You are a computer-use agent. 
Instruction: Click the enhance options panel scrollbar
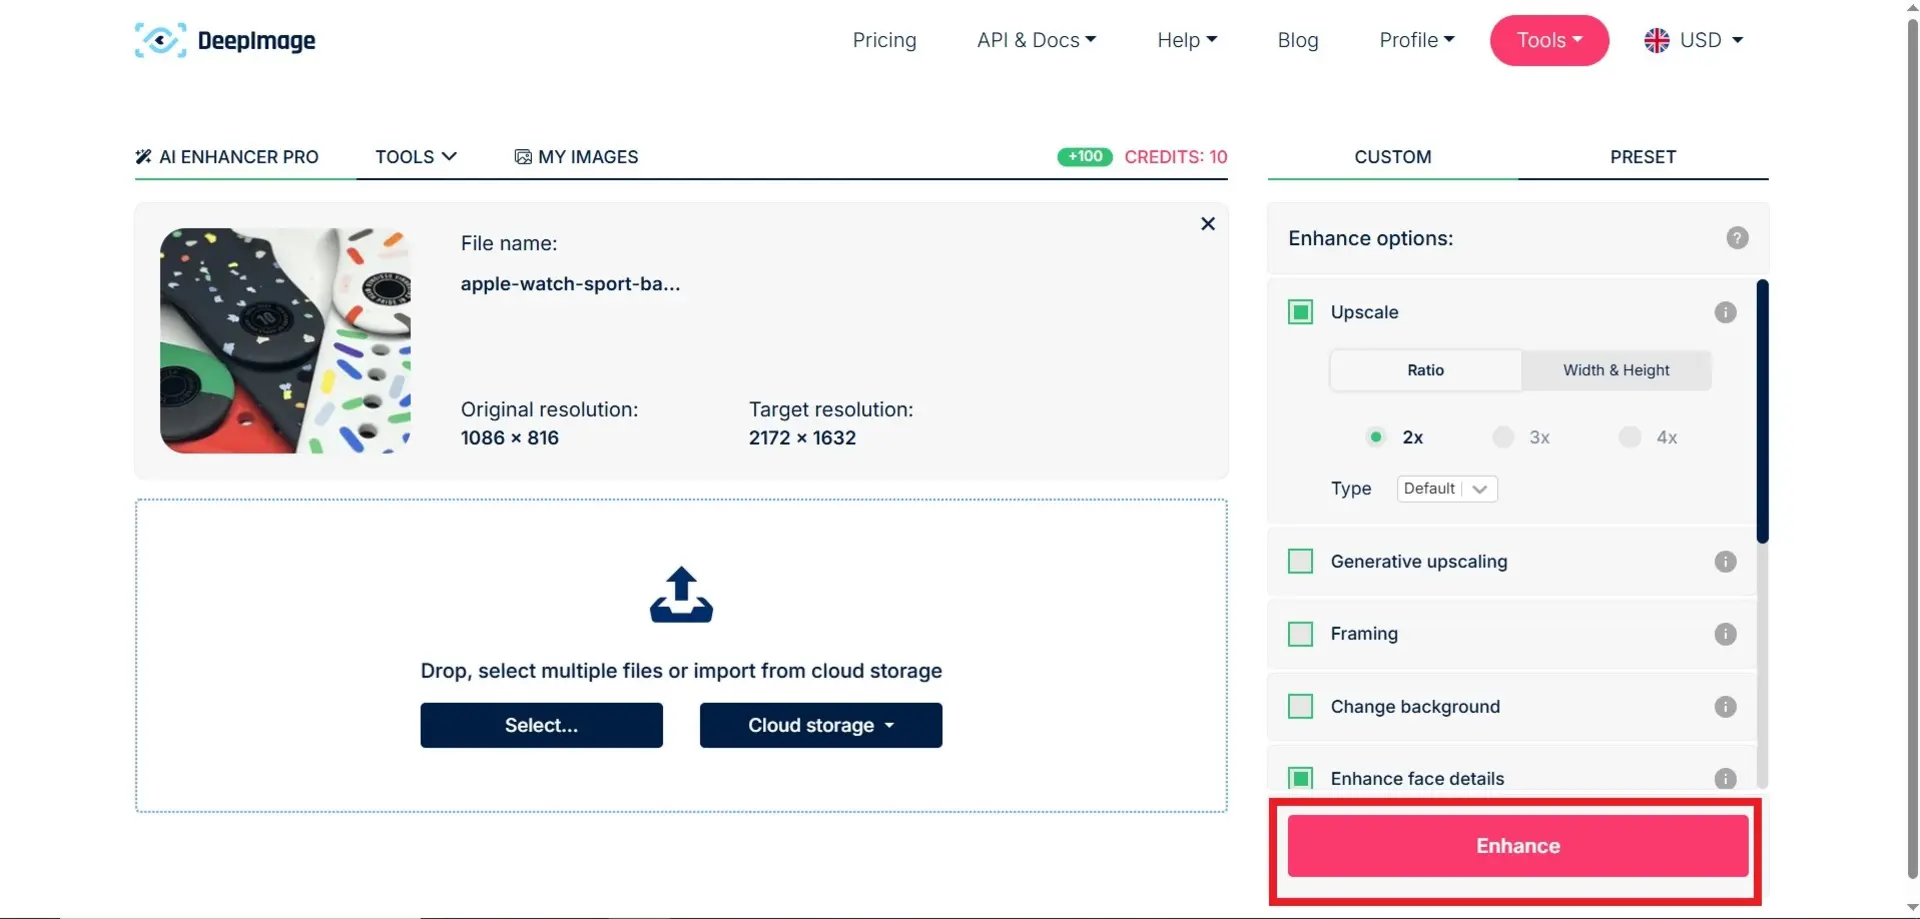tap(1762, 412)
